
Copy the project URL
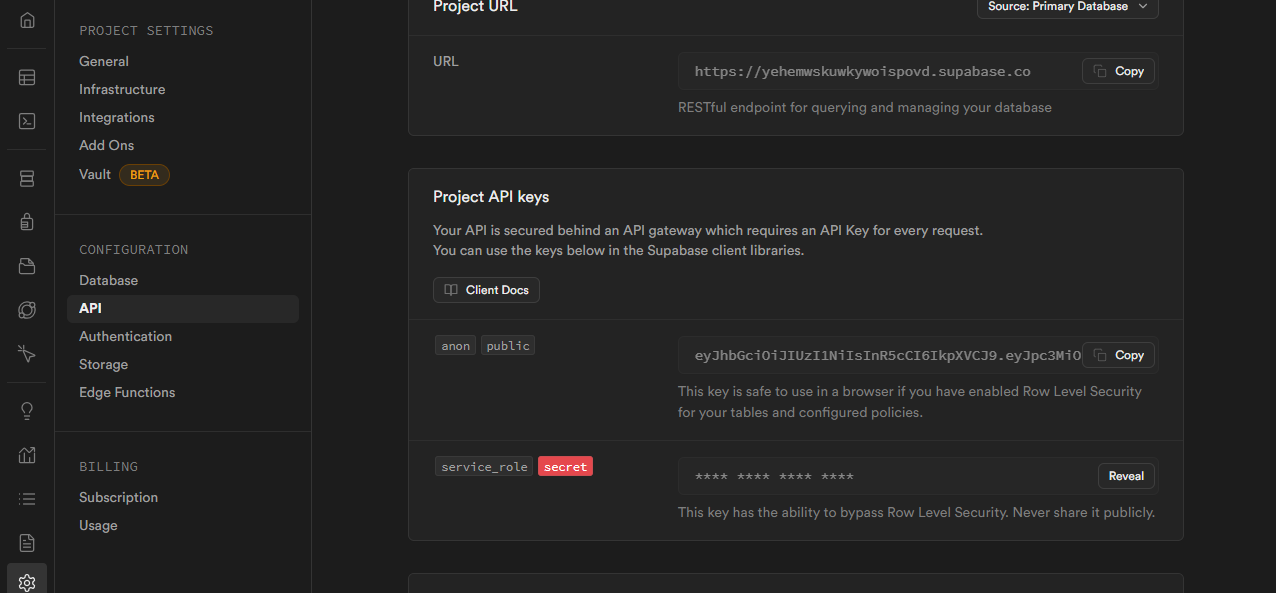pyautogui.click(x=1119, y=71)
